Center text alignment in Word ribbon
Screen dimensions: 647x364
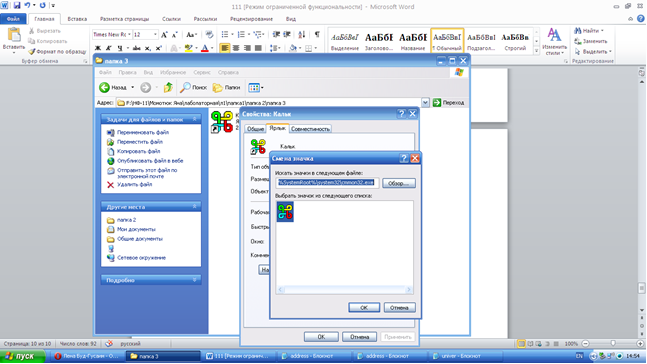236,48
